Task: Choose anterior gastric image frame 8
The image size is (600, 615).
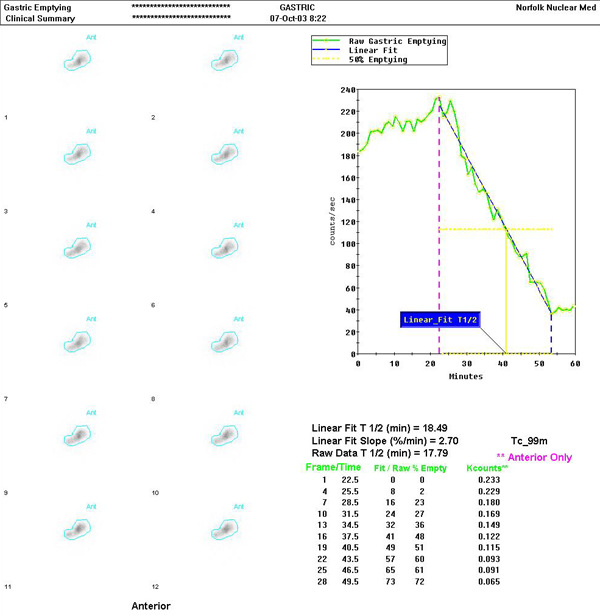Action: point(225,341)
